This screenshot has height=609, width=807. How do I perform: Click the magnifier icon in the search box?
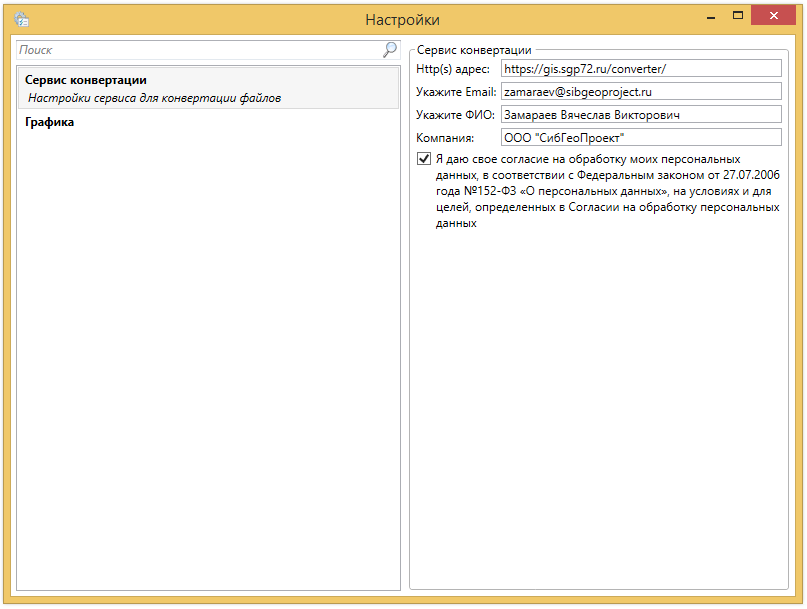click(x=389, y=49)
